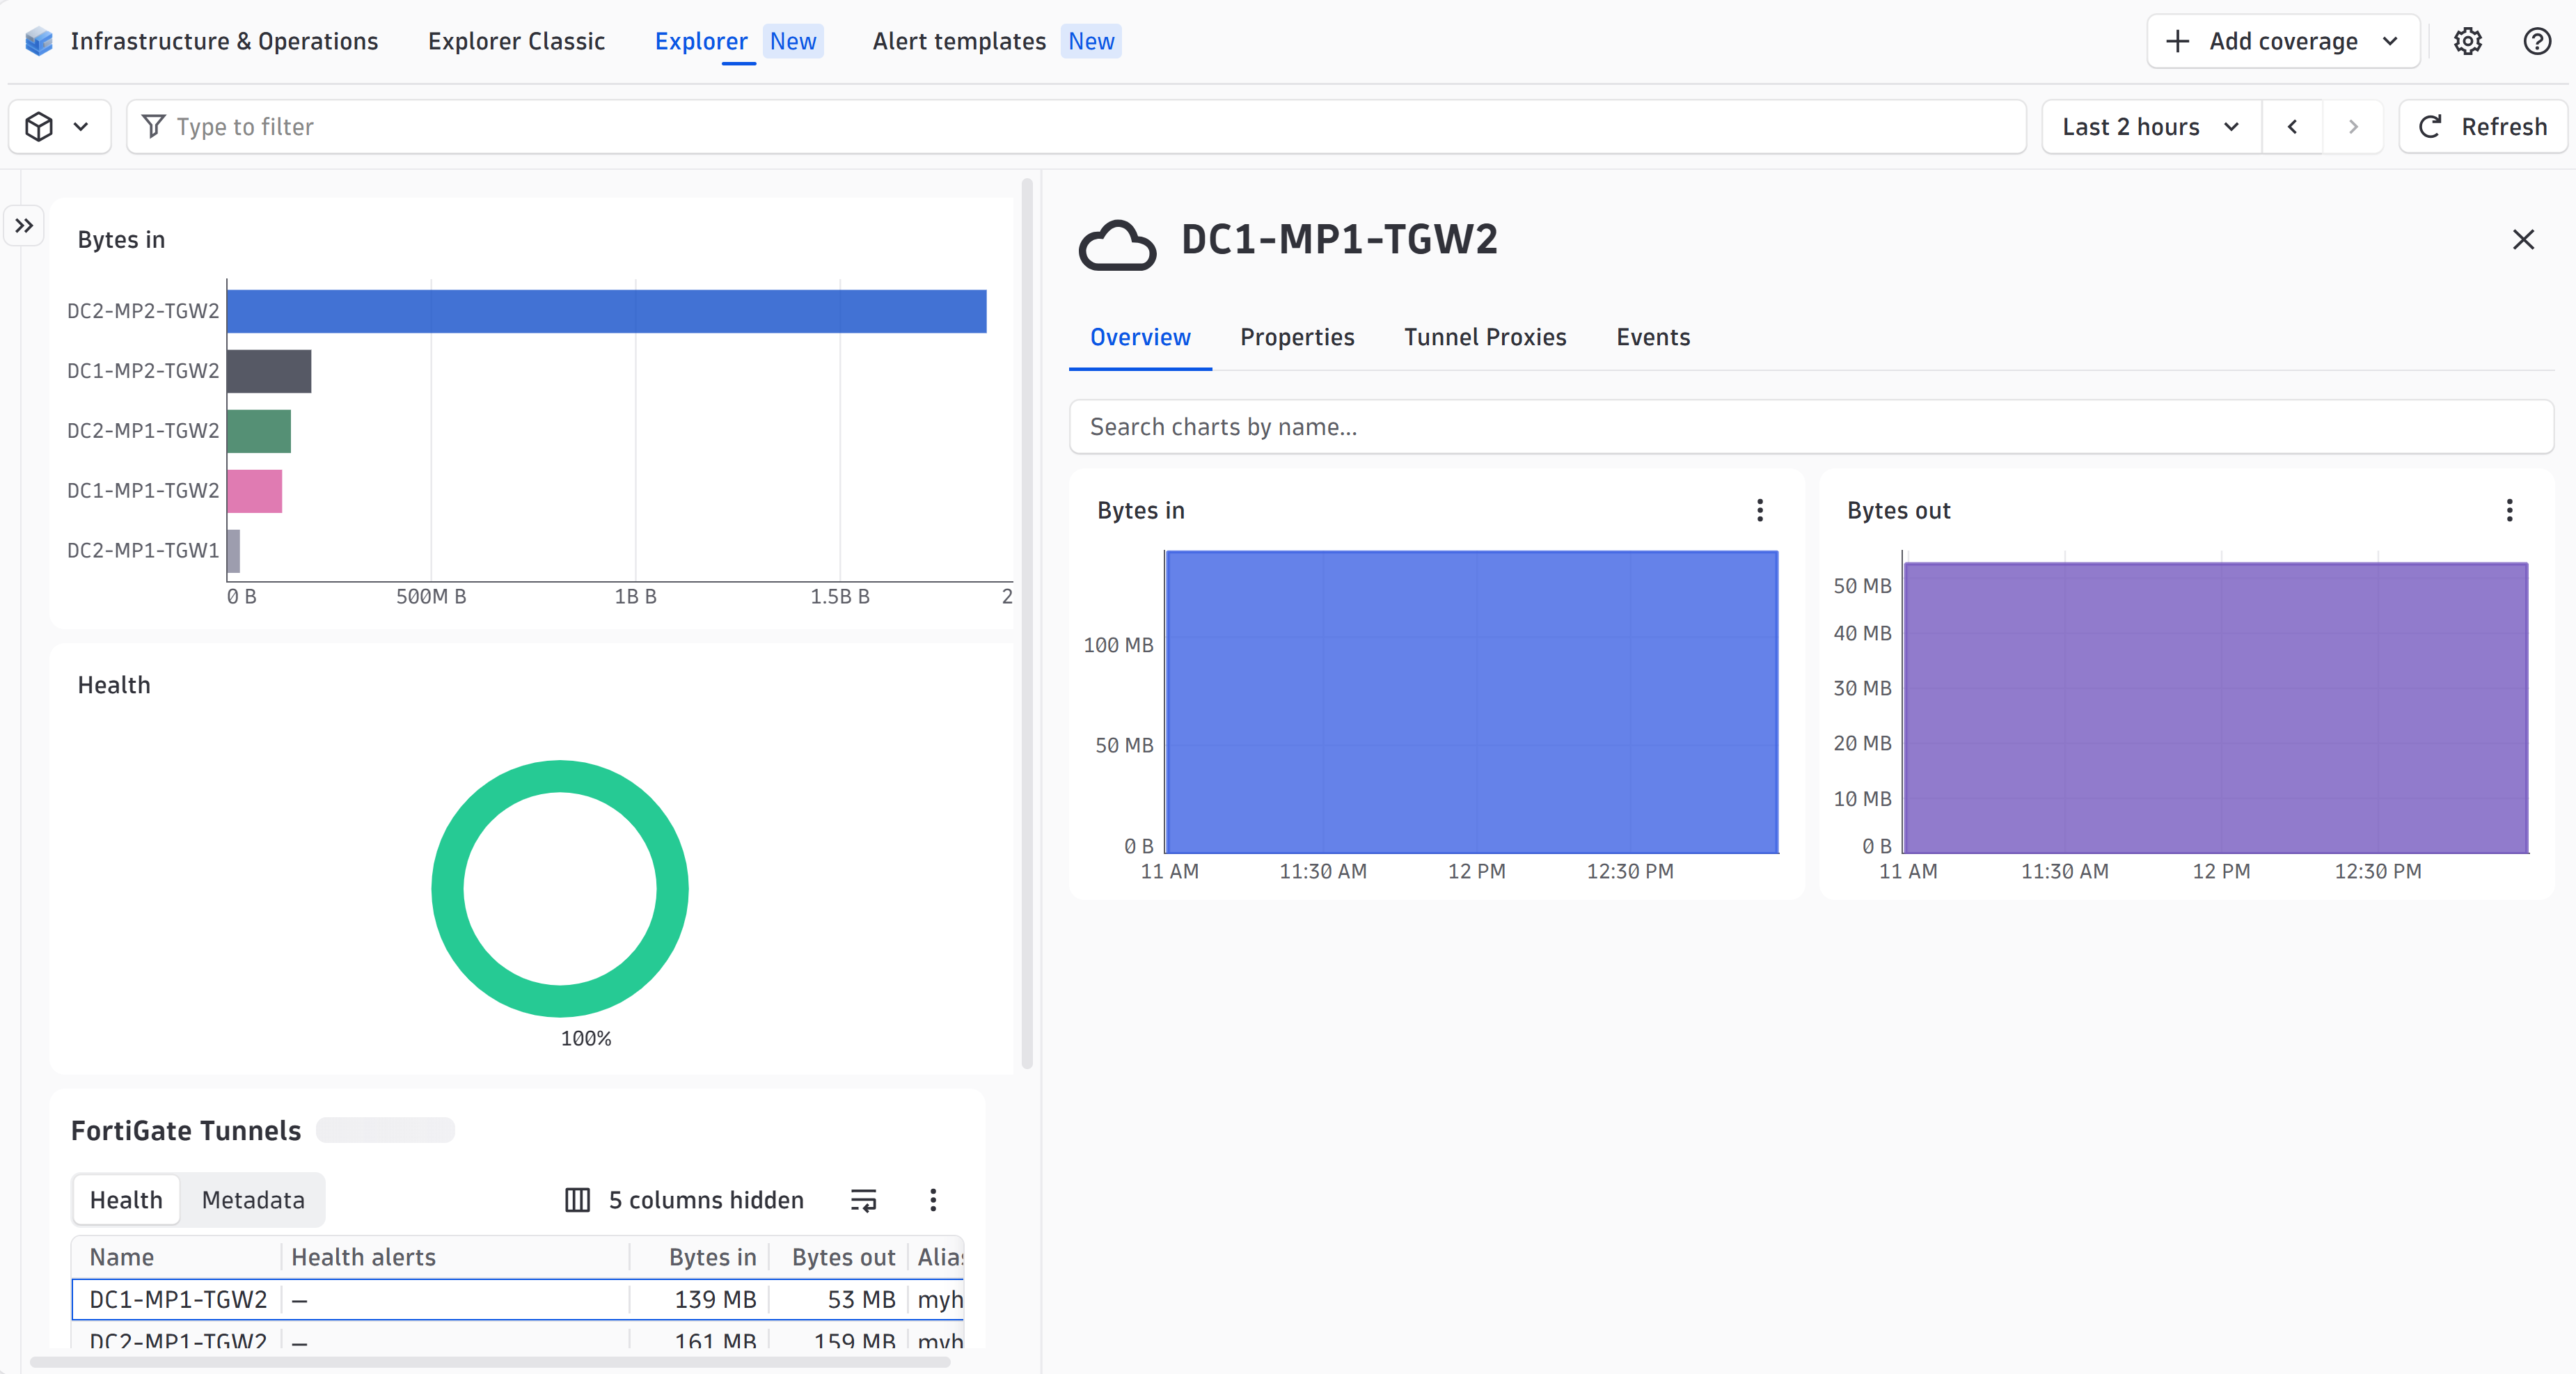The height and width of the screenshot is (1374, 2576).
Task: Open Alert templates tab
Action: (x=996, y=41)
